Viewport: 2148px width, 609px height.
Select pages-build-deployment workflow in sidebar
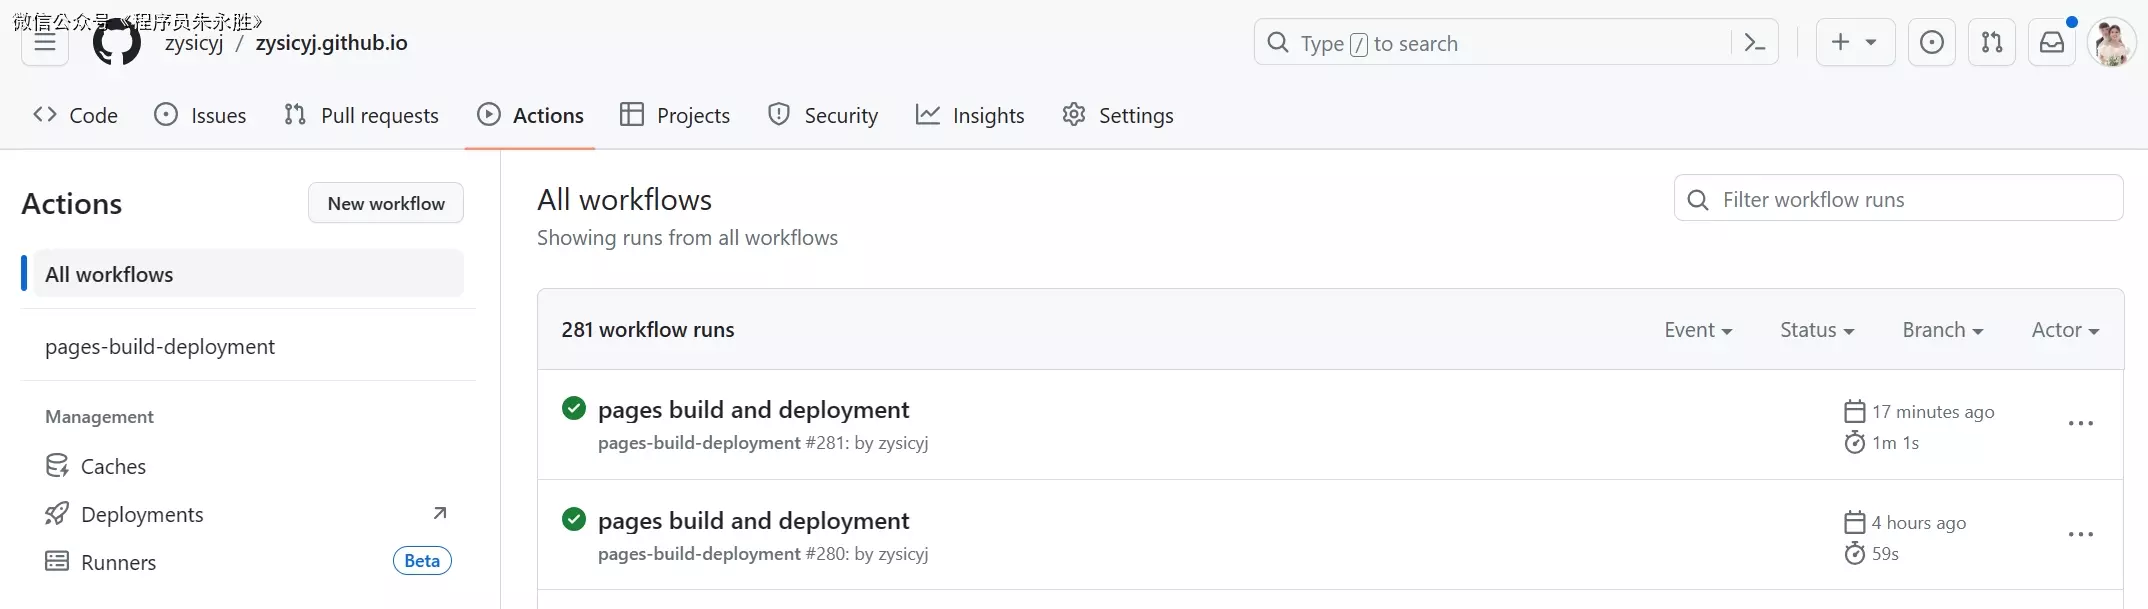pos(160,347)
